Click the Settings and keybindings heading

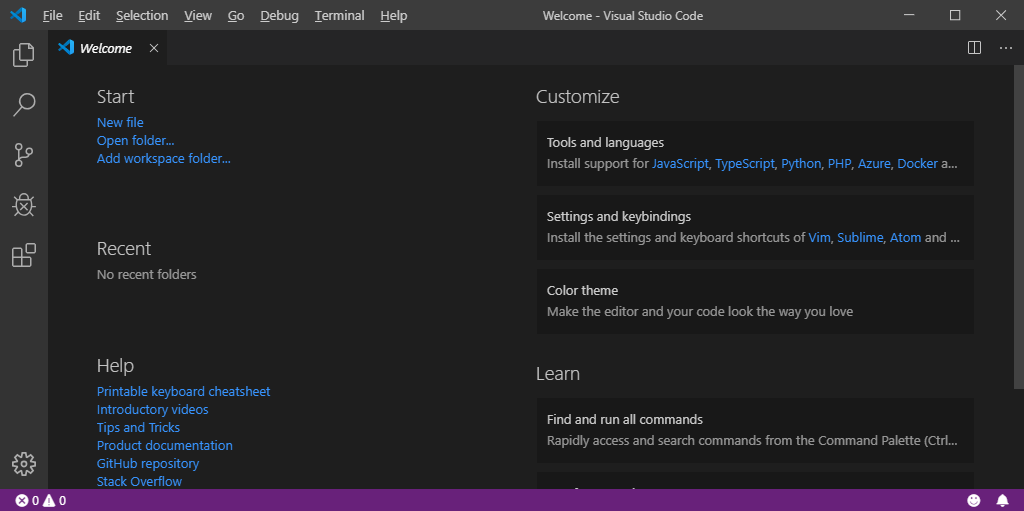[x=618, y=216]
